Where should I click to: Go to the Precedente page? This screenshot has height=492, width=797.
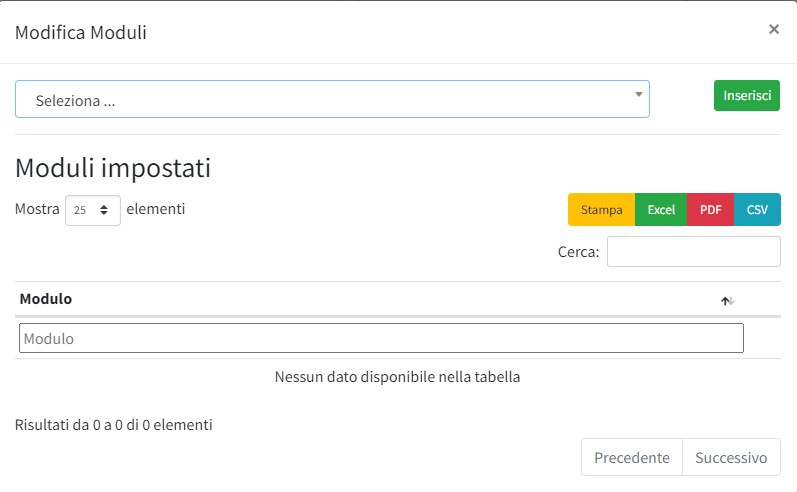[x=631, y=458]
